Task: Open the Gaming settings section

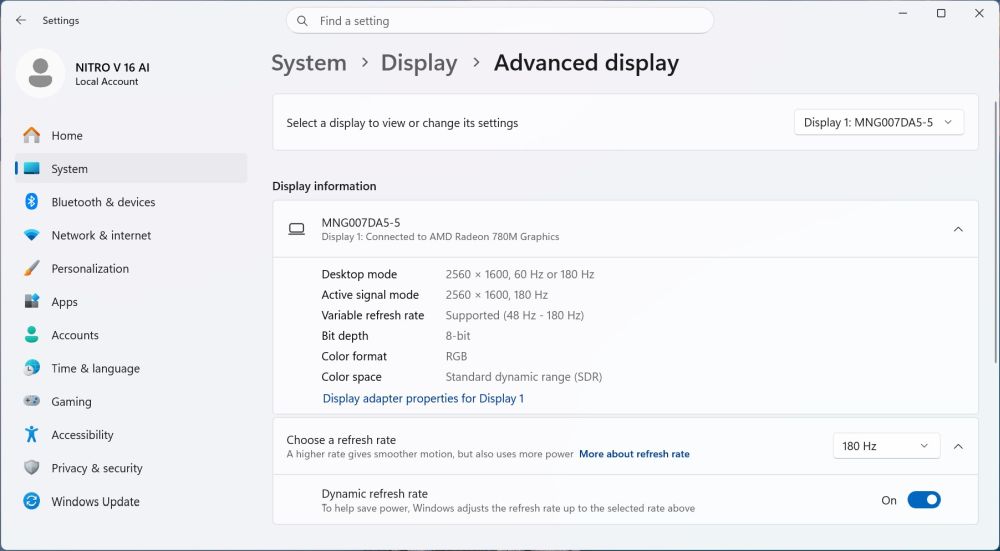Action: tap(131, 401)
